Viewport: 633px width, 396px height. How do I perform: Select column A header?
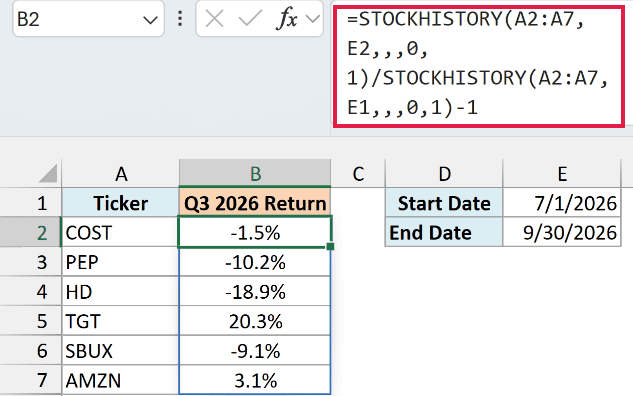point(120,174)
